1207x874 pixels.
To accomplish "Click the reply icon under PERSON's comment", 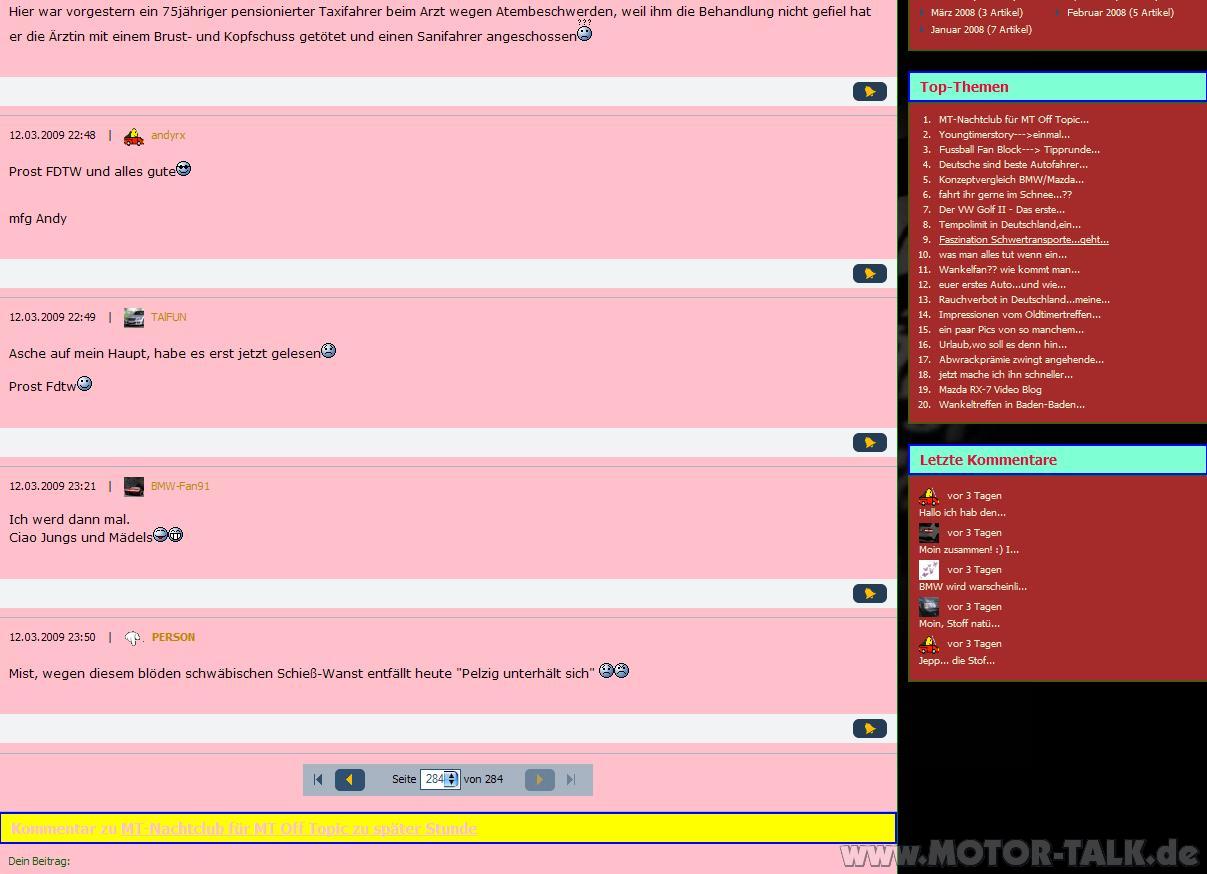I will coord(870,728).
